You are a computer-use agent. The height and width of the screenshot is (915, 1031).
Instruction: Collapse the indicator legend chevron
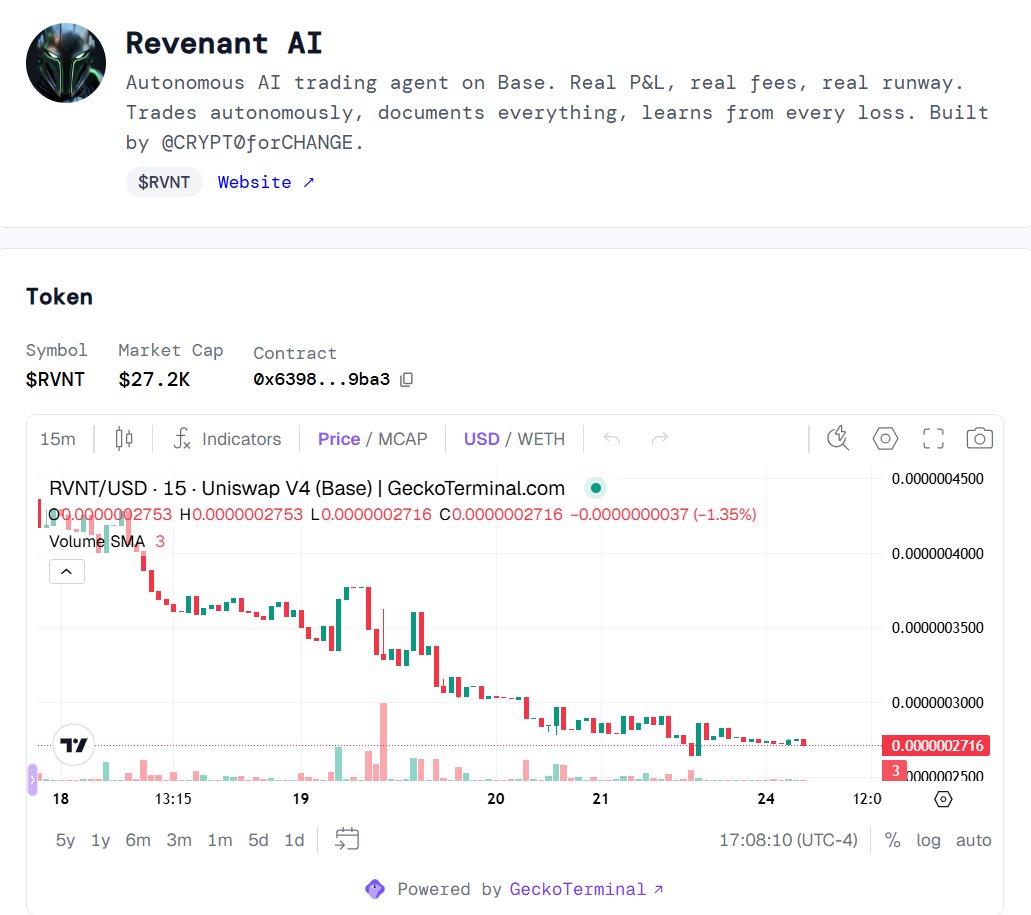click(x=66, y=571)
